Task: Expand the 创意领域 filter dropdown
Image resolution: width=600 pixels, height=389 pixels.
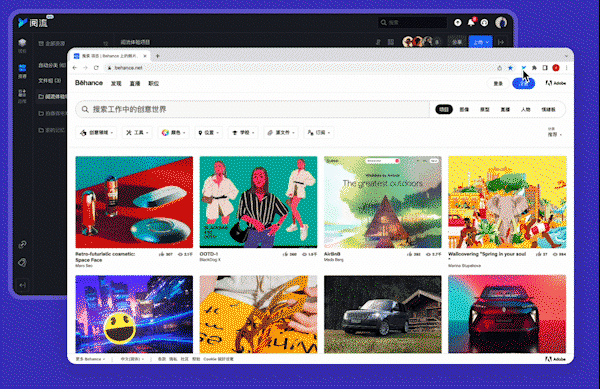Action: click(x=97, y=133)
